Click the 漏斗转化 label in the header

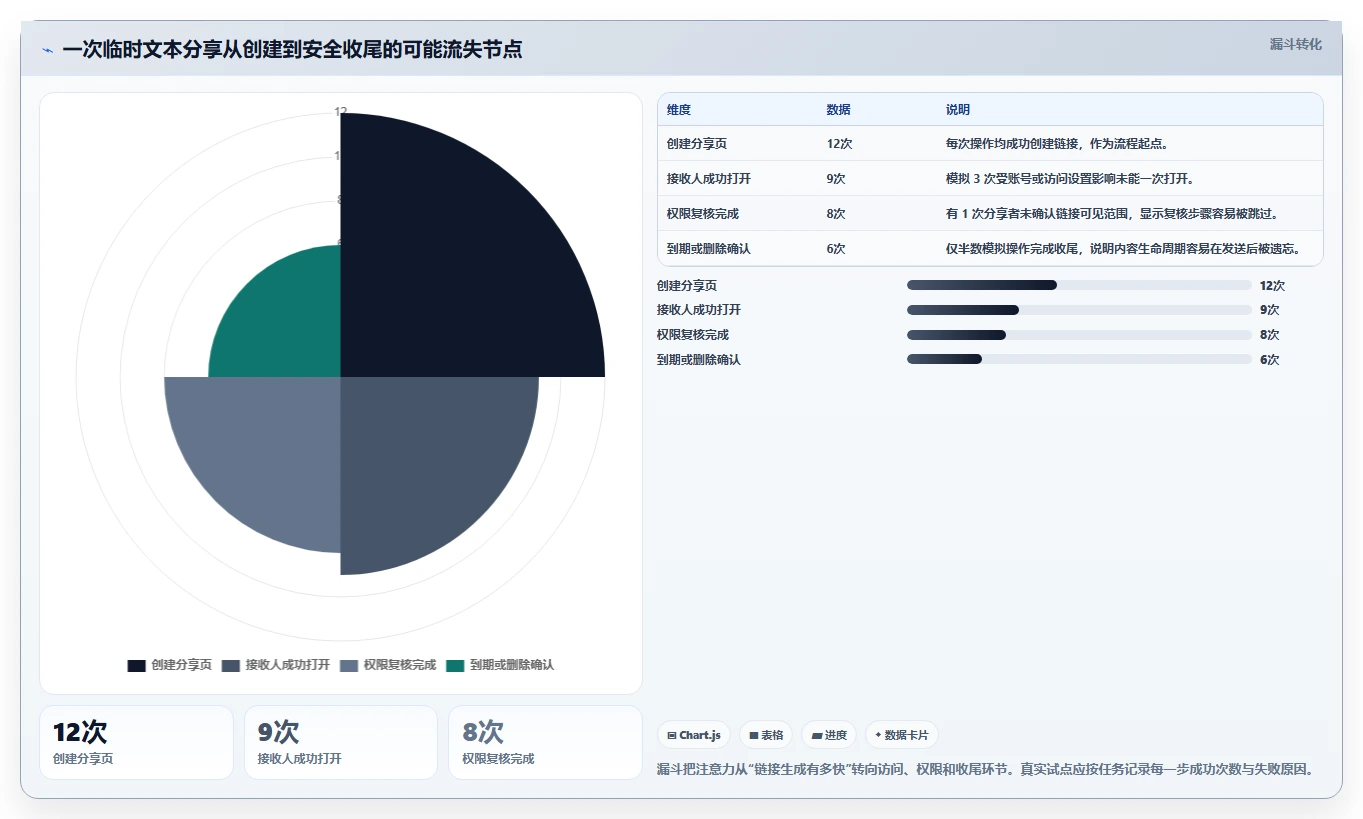[1295, 44]
